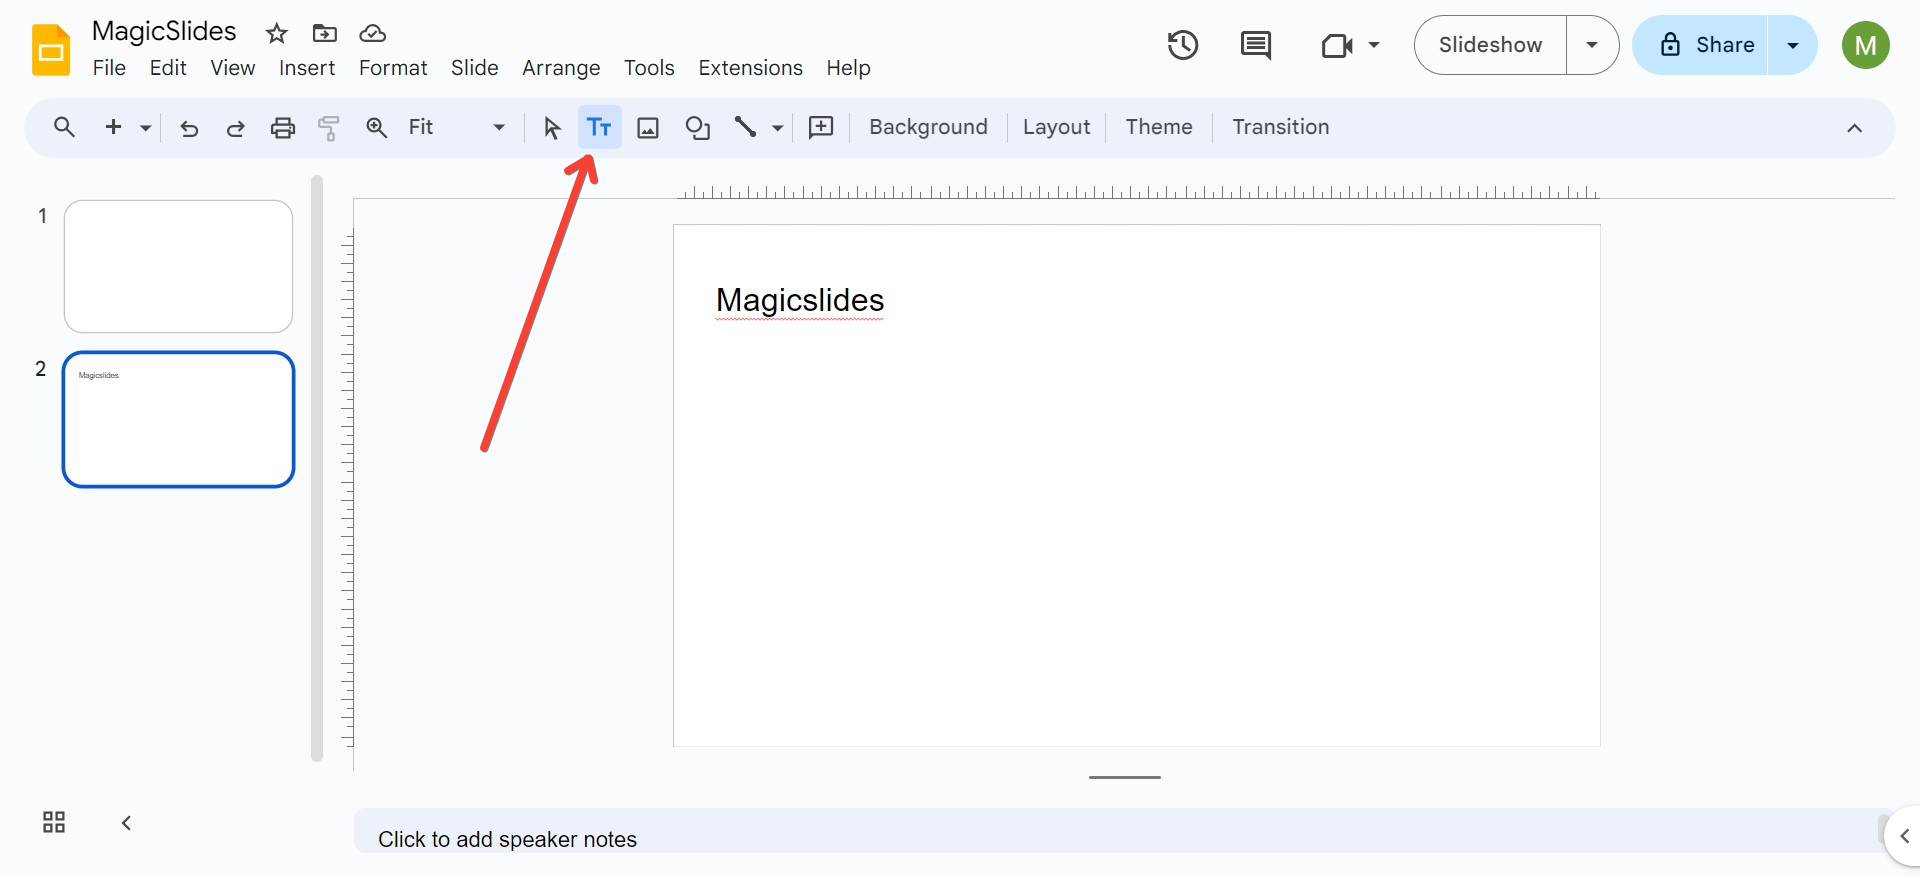Open the account avatar M

point(1866,45)
